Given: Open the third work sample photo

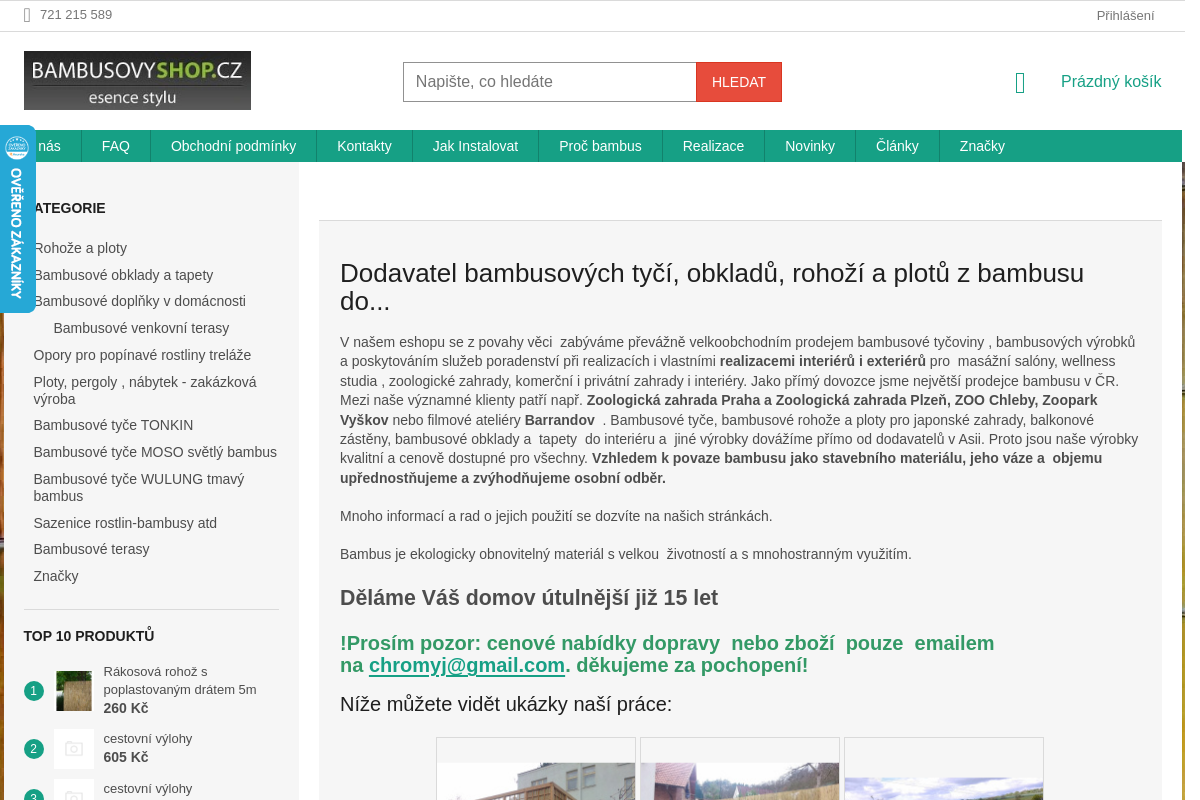Looking at the screenshot, I should 944,769.
